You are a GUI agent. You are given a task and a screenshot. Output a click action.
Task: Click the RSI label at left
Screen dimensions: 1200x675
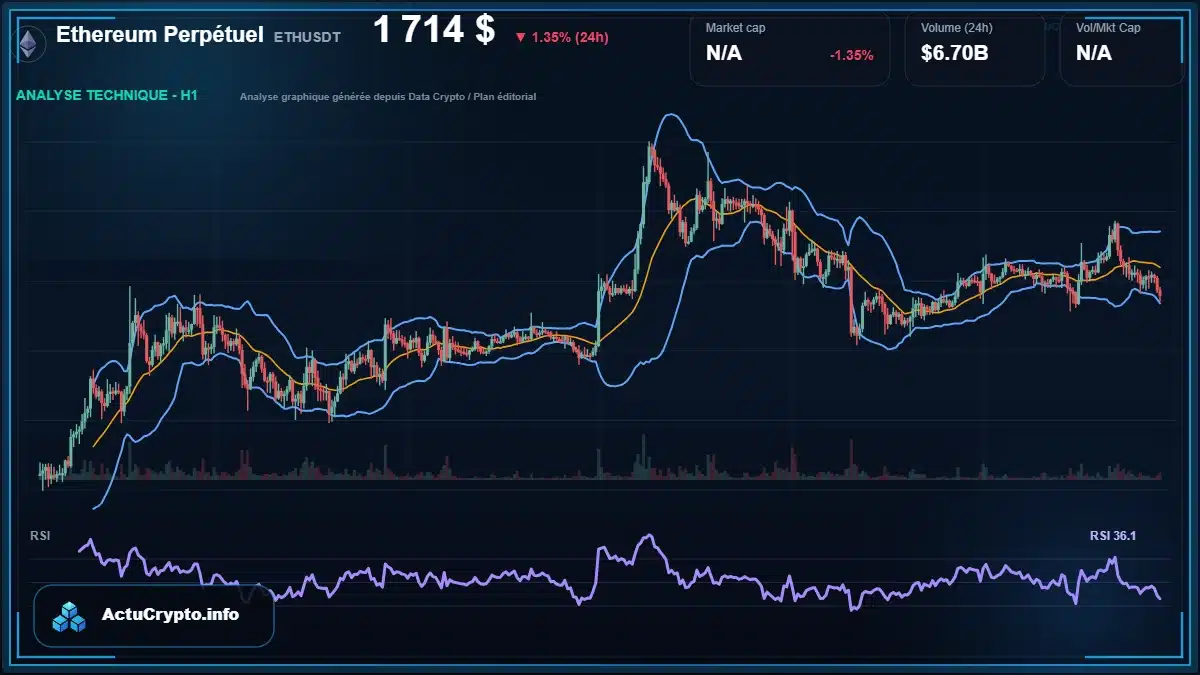click(40, 536)
